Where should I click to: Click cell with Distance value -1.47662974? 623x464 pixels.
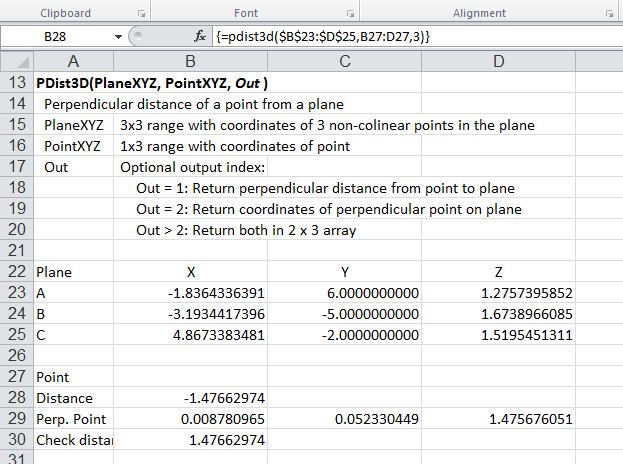point(189,398)
